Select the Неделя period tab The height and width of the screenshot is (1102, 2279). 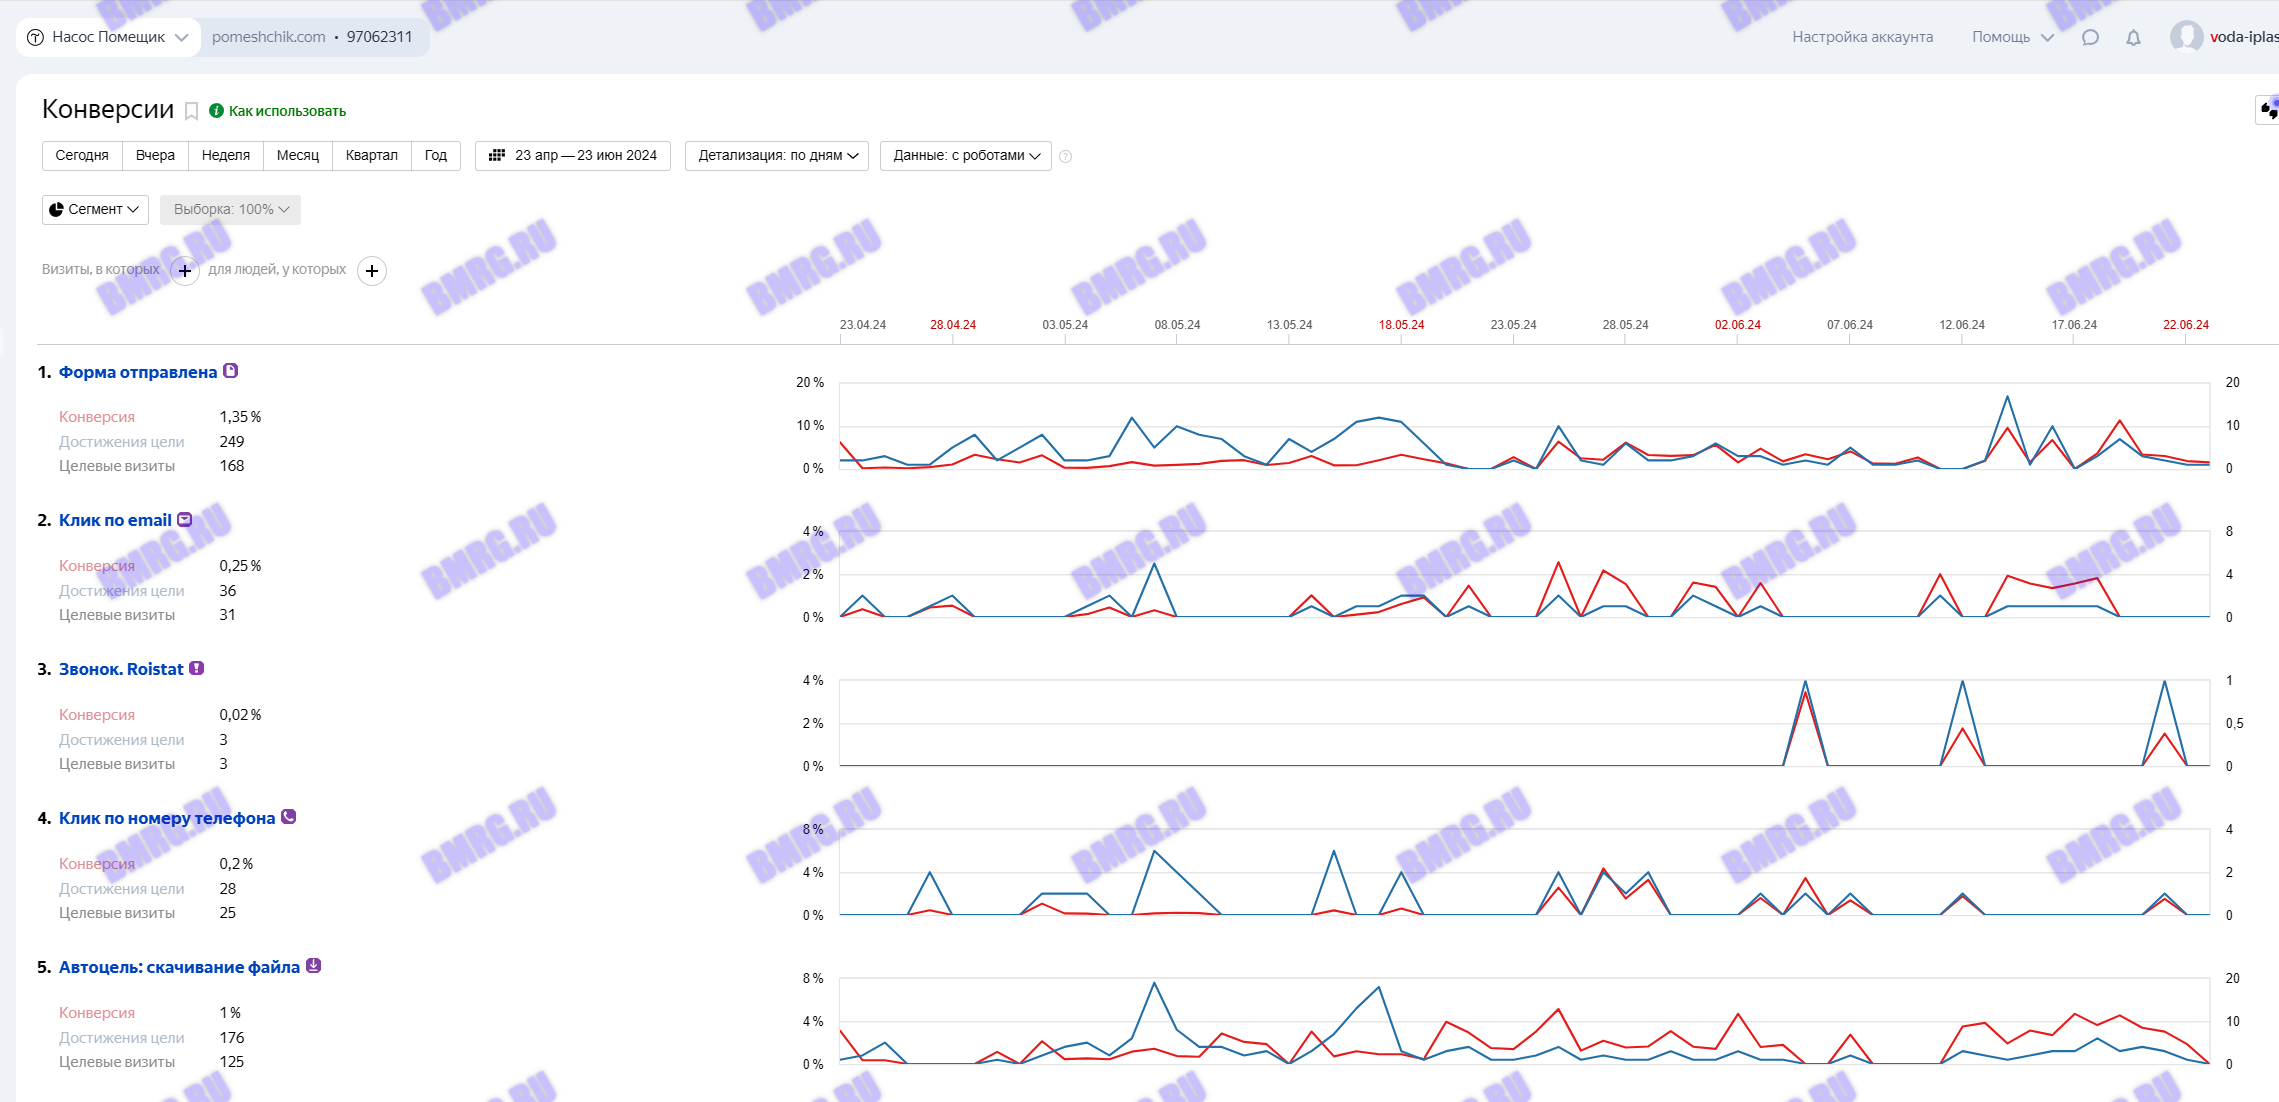pos(225,156)
